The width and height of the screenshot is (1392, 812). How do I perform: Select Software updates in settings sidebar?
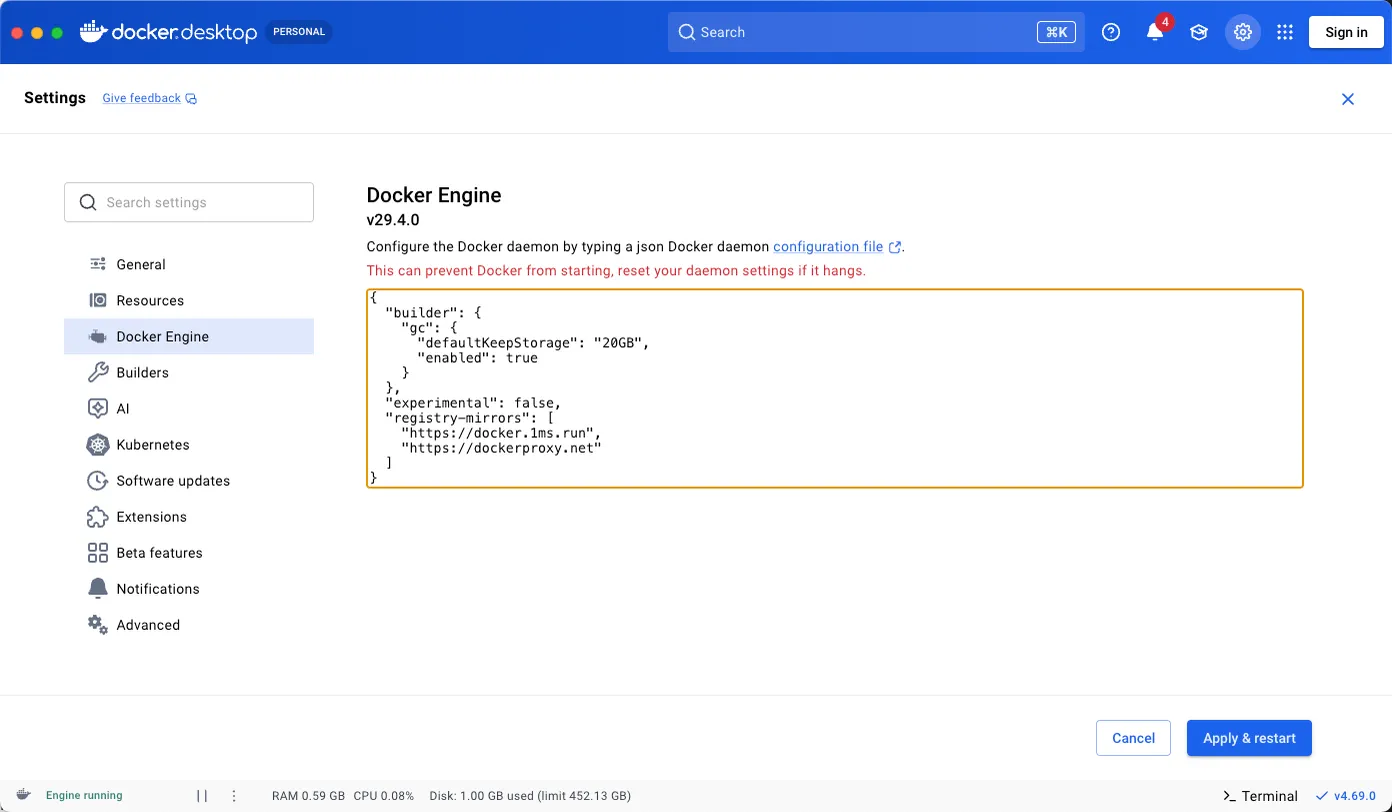coord(189,480)
